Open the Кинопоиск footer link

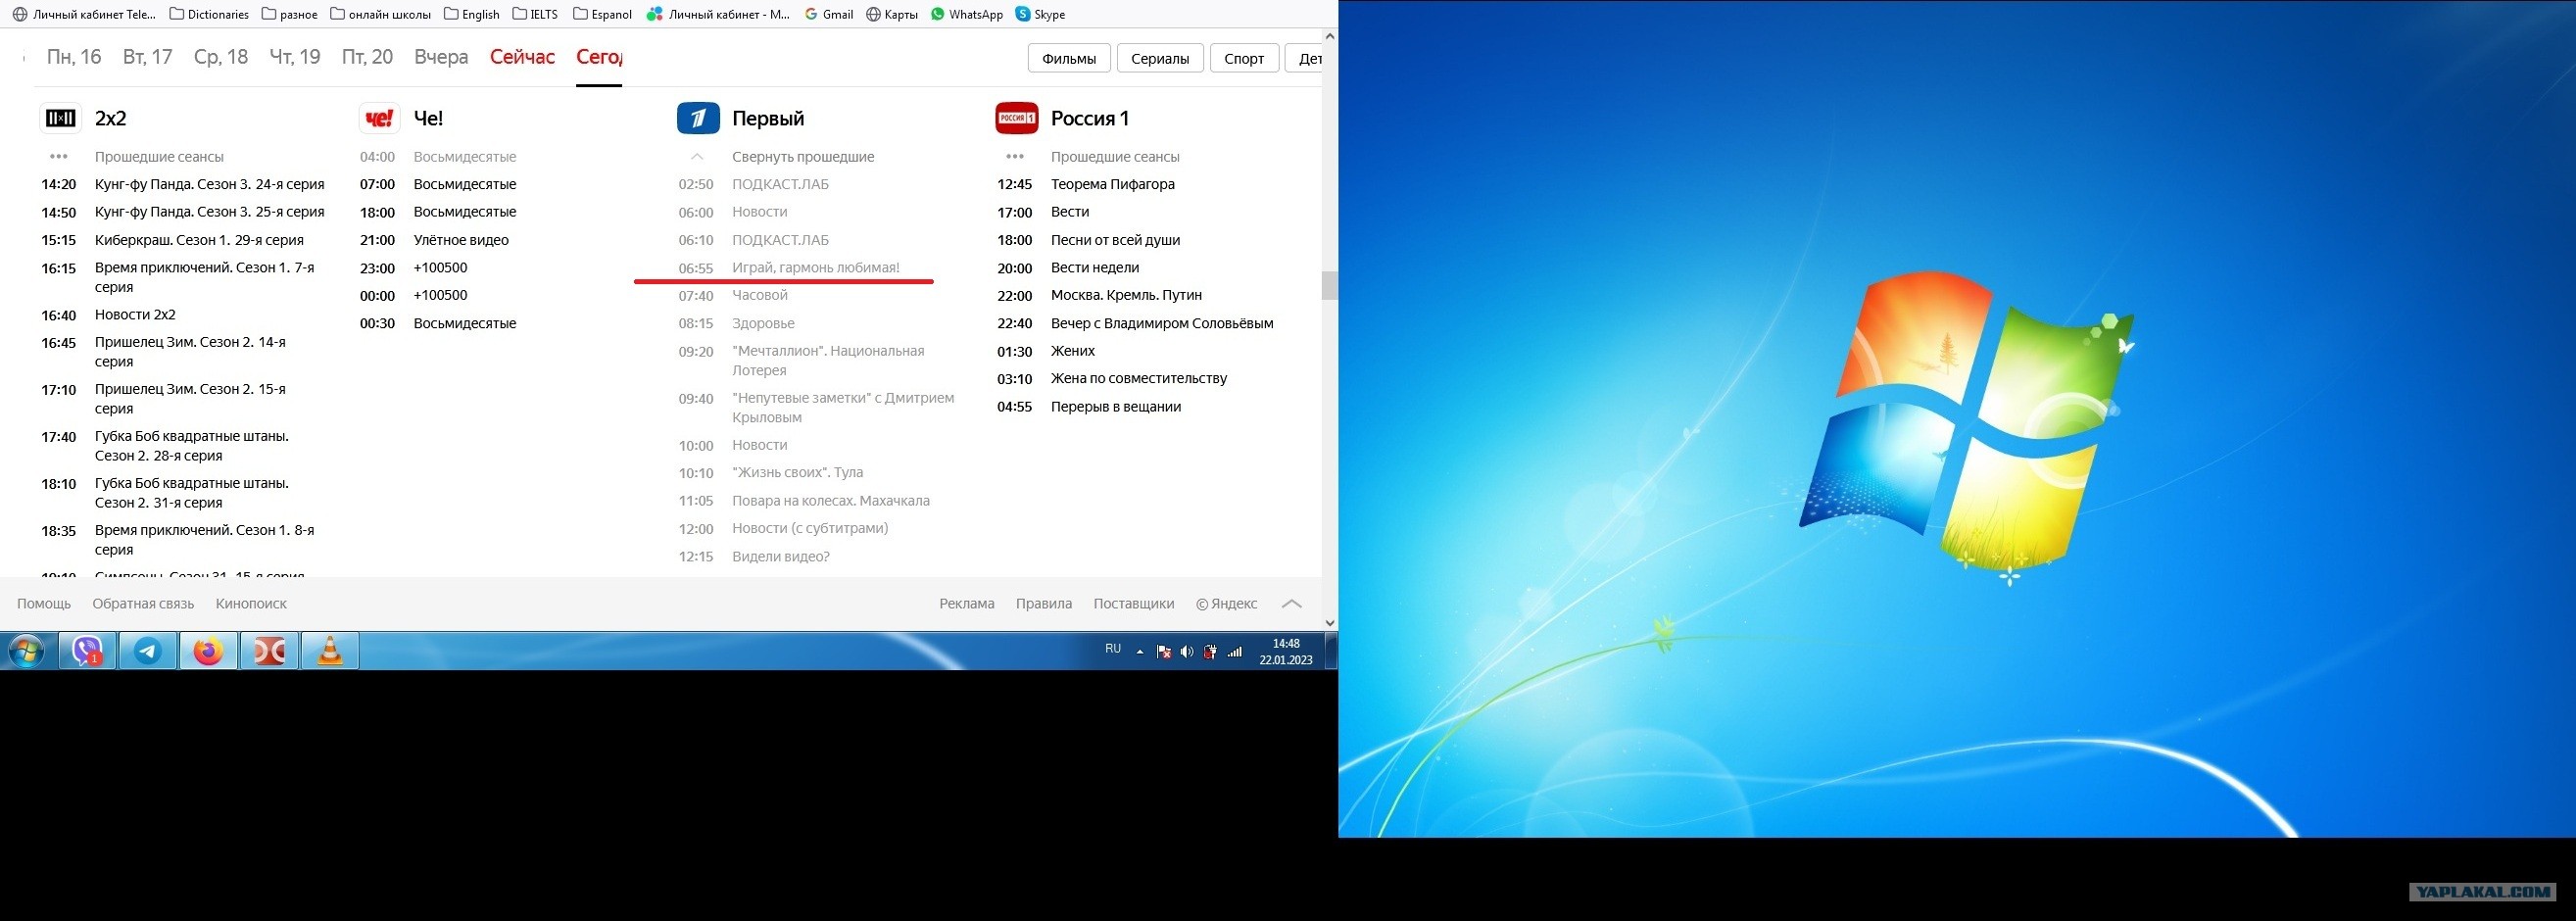pos(251,604)
